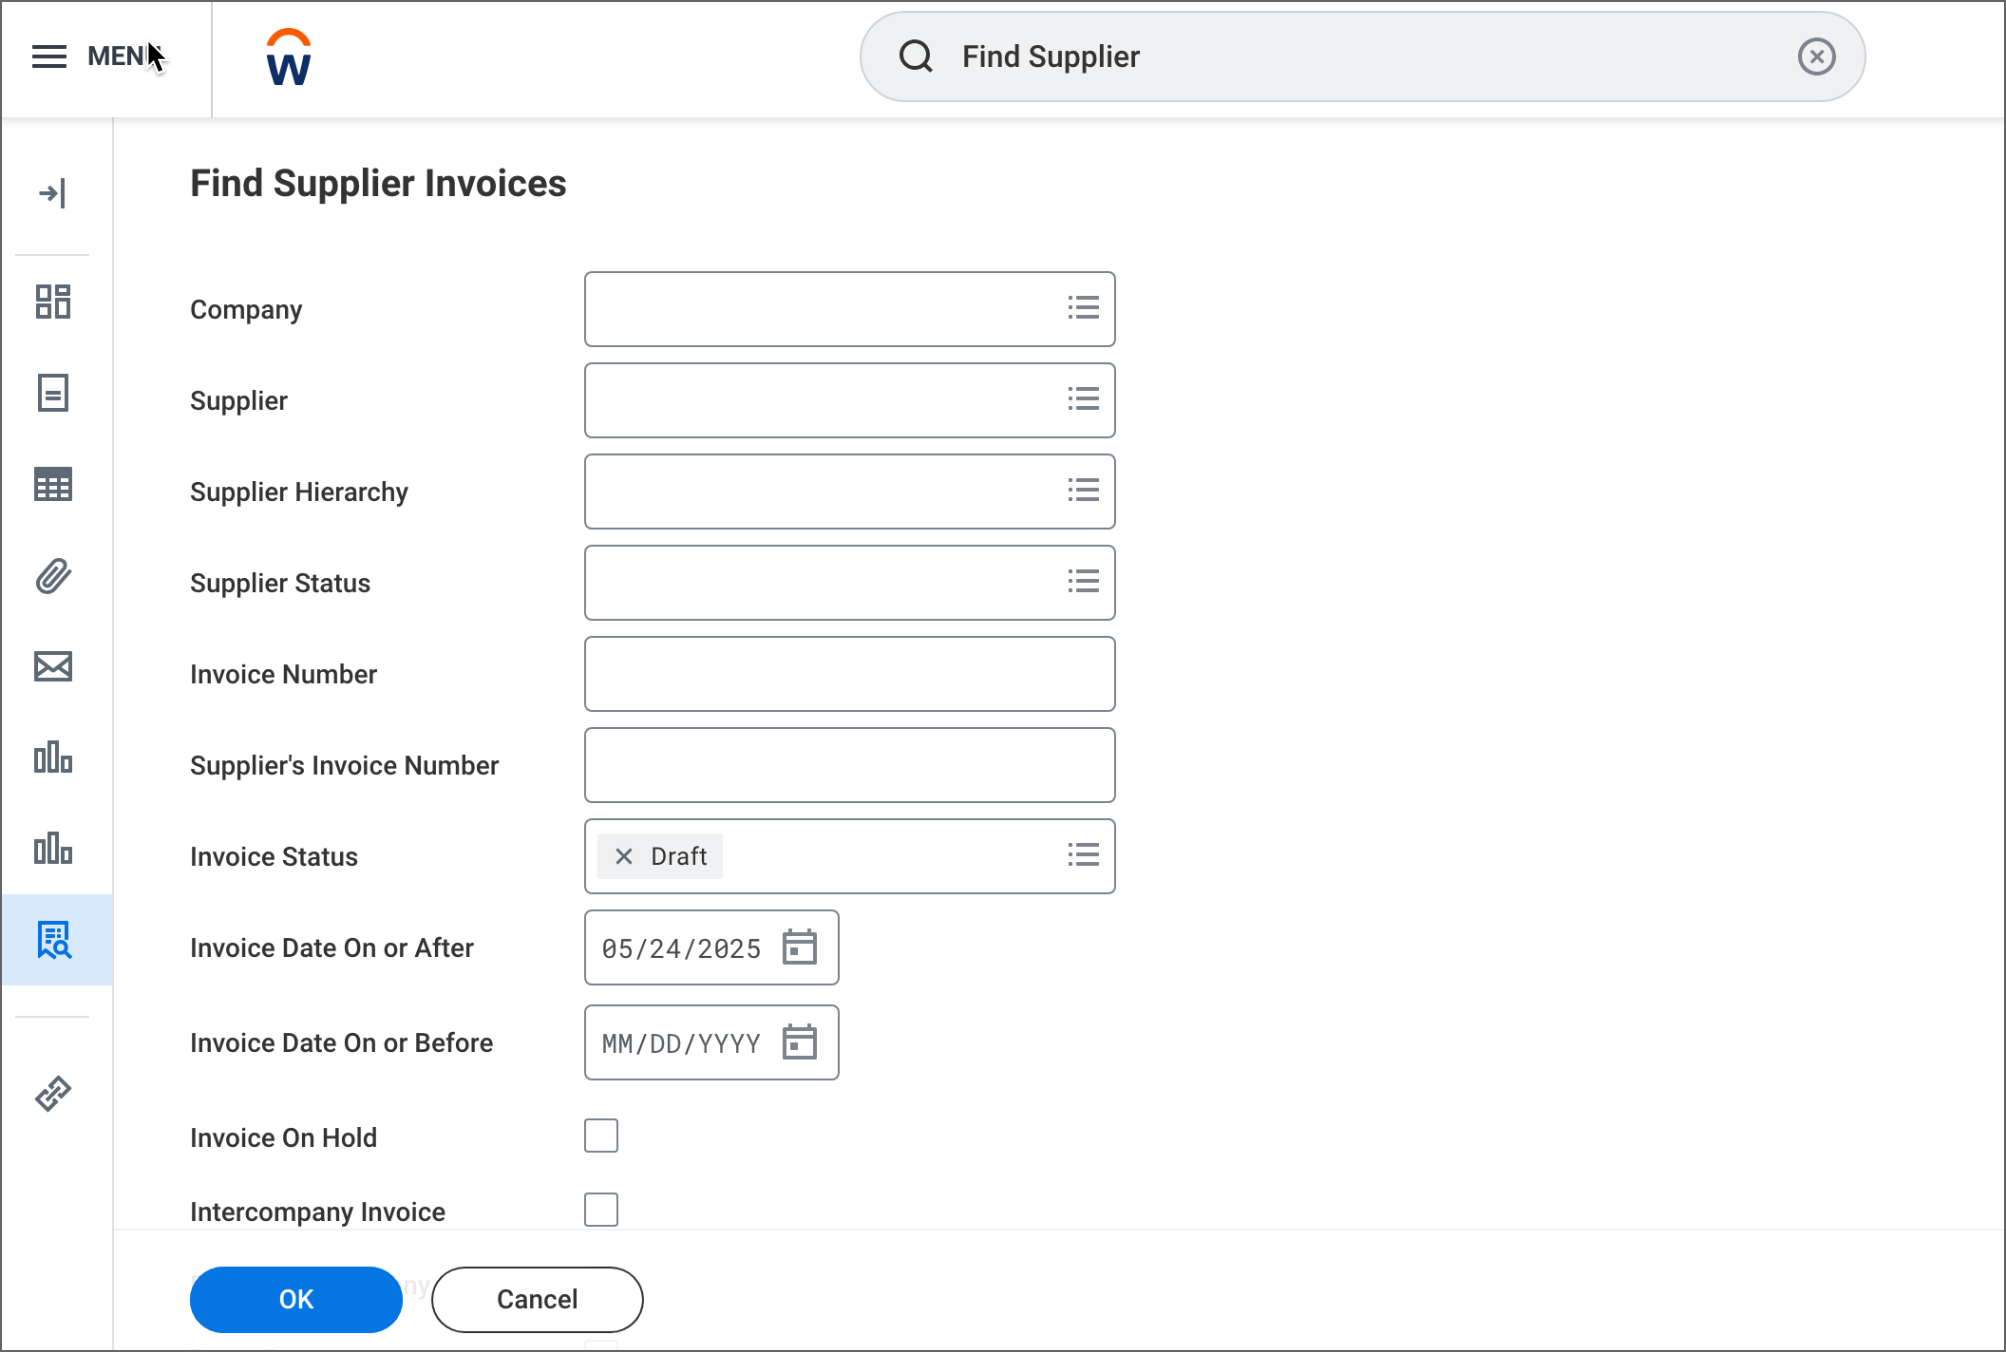
Task: Click Cancel to dismiss the form
Action: pos(536,1299)
